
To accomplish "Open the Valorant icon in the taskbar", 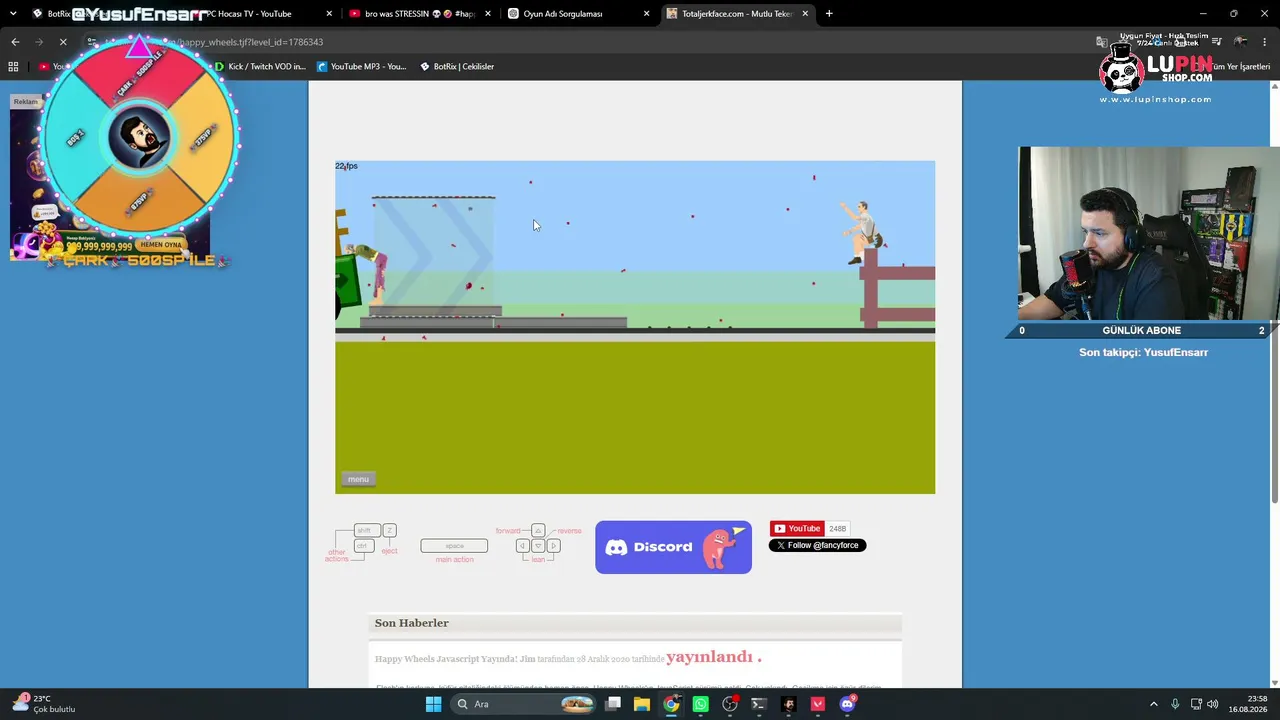I will point(818,704).
